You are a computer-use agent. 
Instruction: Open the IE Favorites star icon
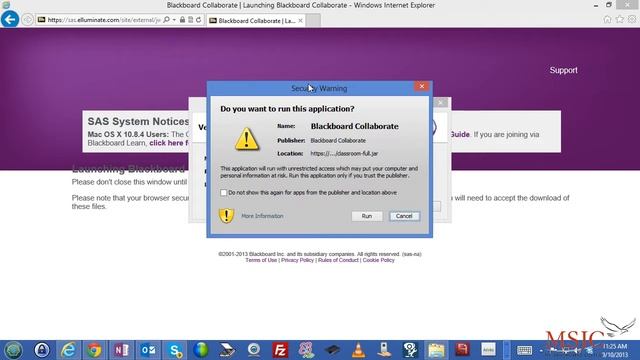coord(620,19)
